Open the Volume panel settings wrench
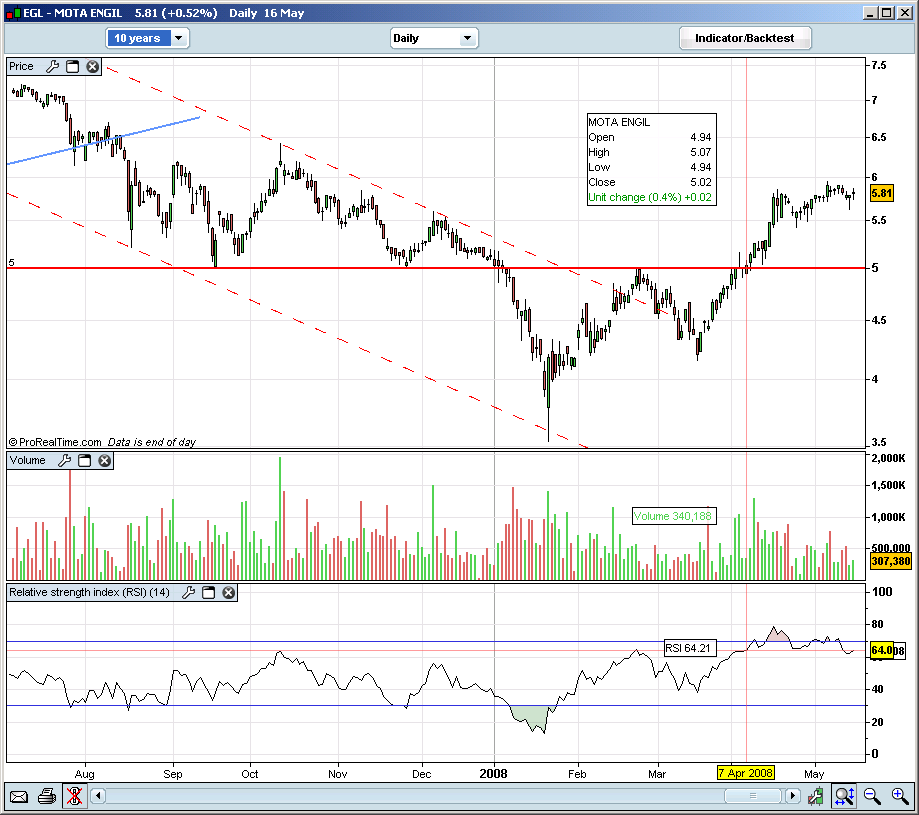Viewport: 919px width, 815px height. 64,461
